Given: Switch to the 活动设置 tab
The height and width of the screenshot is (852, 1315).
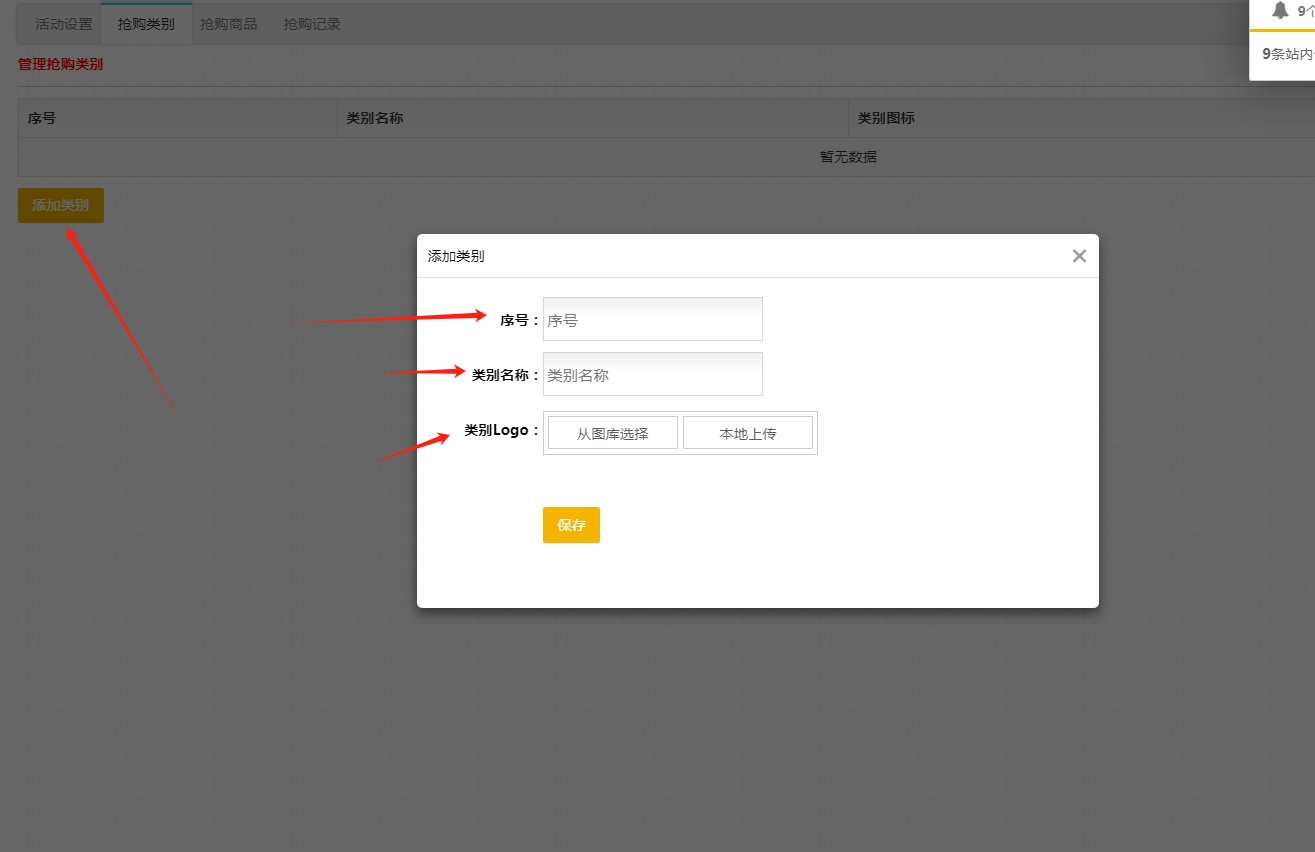Looking at the screenshot, I should 63,24.
